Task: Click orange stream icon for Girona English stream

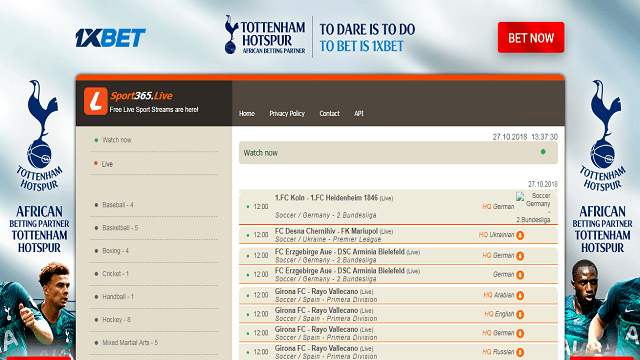Action: tap(520, 314)
